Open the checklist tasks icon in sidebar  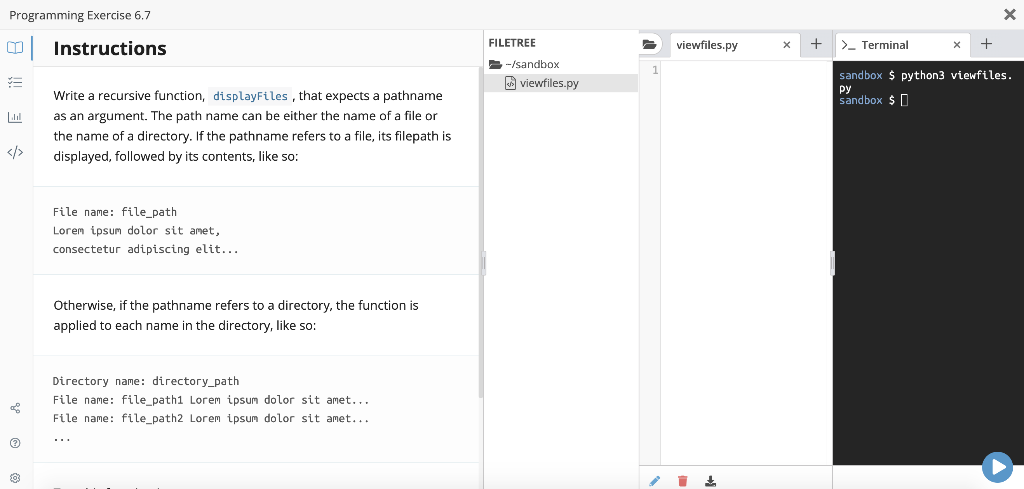[x=15, y=82]
